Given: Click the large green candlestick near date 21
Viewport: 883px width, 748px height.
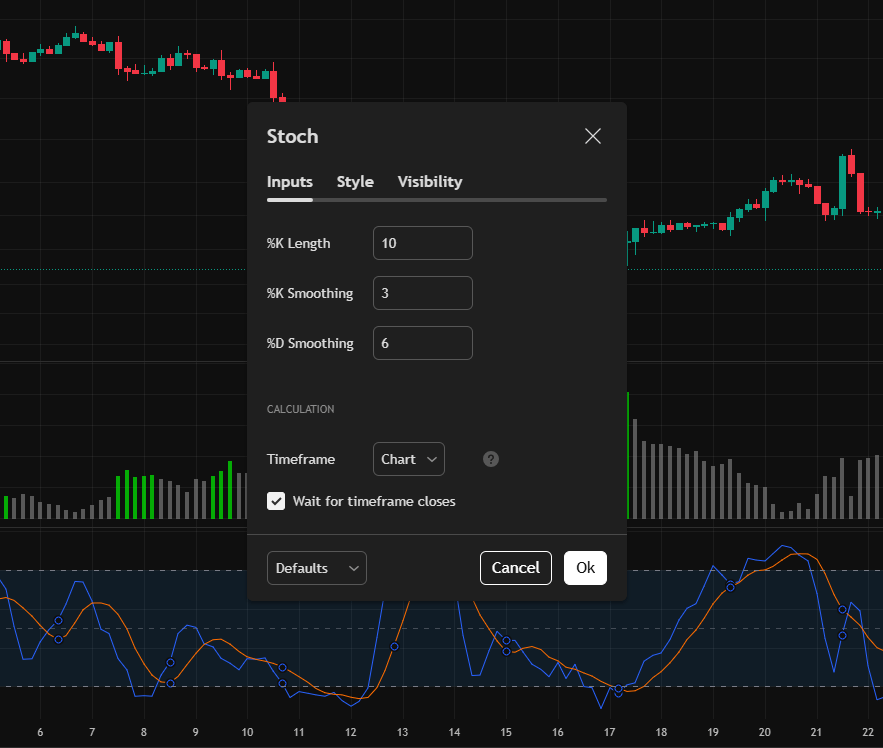Looking at the screenshot, I should [x=842, y=182].
